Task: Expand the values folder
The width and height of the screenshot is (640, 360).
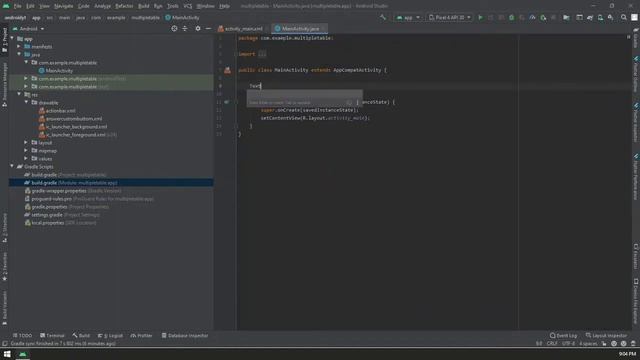Action: [26, 158]
